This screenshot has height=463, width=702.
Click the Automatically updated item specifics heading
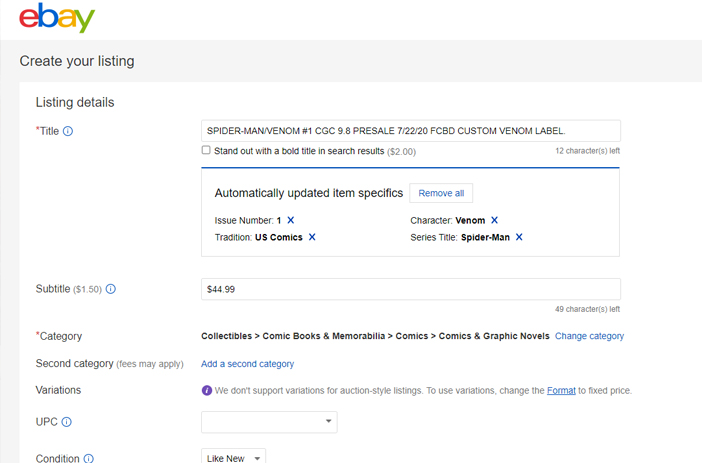coord(308,193)
